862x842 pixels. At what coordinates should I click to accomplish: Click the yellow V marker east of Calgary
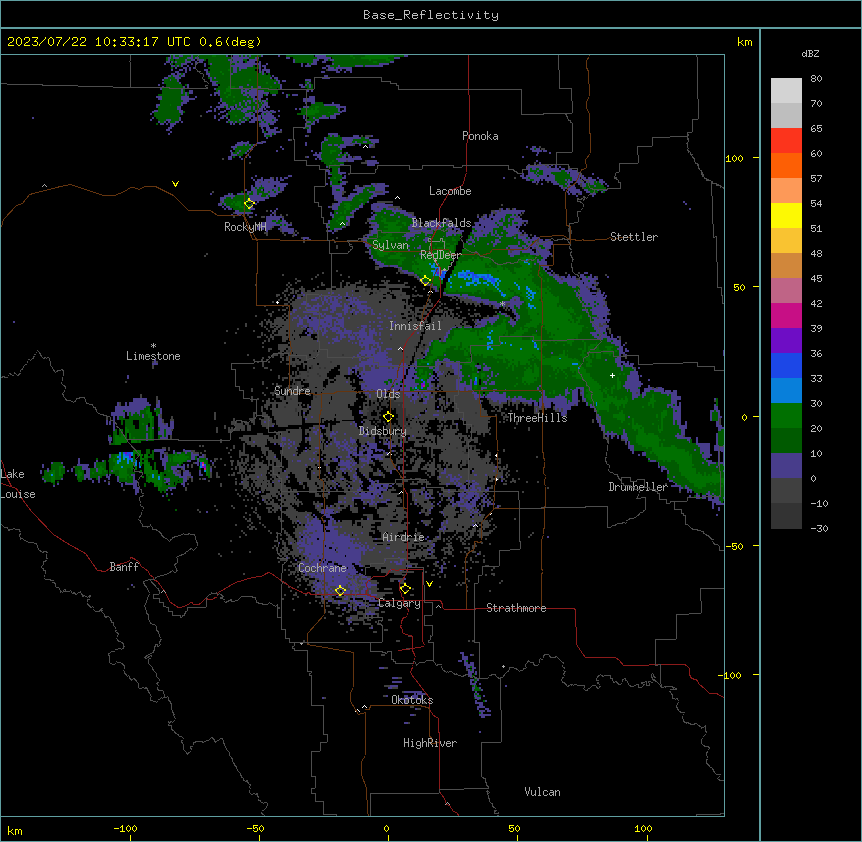(429, 584)
